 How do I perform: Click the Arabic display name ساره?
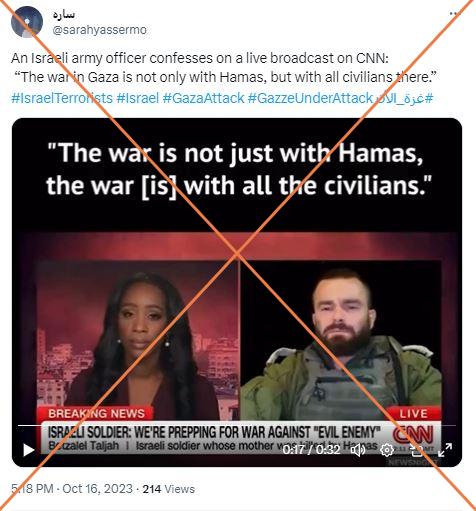tap(64, 14)
